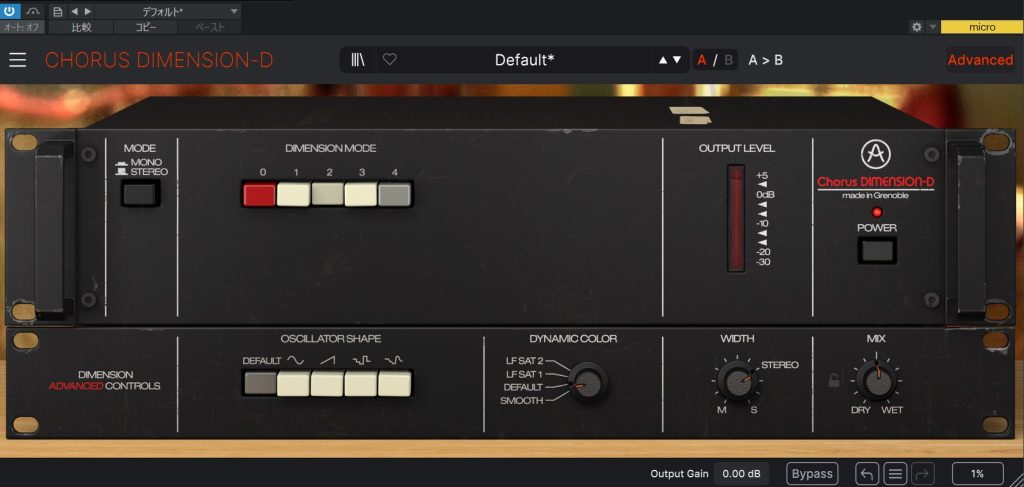
Task: Click the undo arrow in bottom bar
Action: (867, 474)
